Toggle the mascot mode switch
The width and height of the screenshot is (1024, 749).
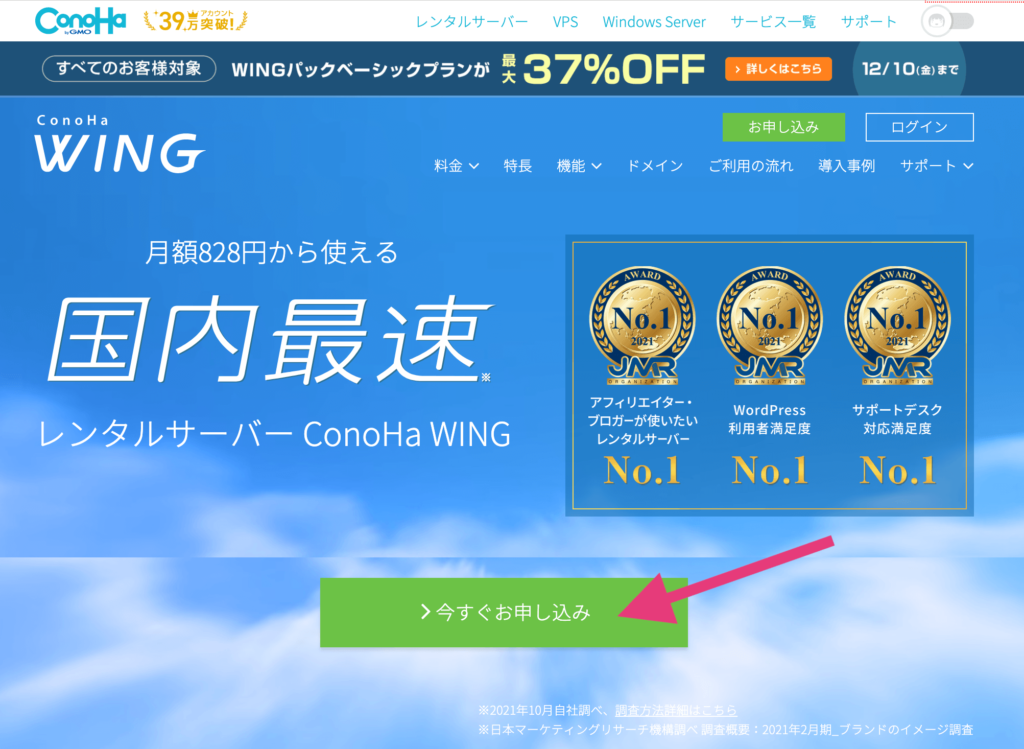[948, 21]
